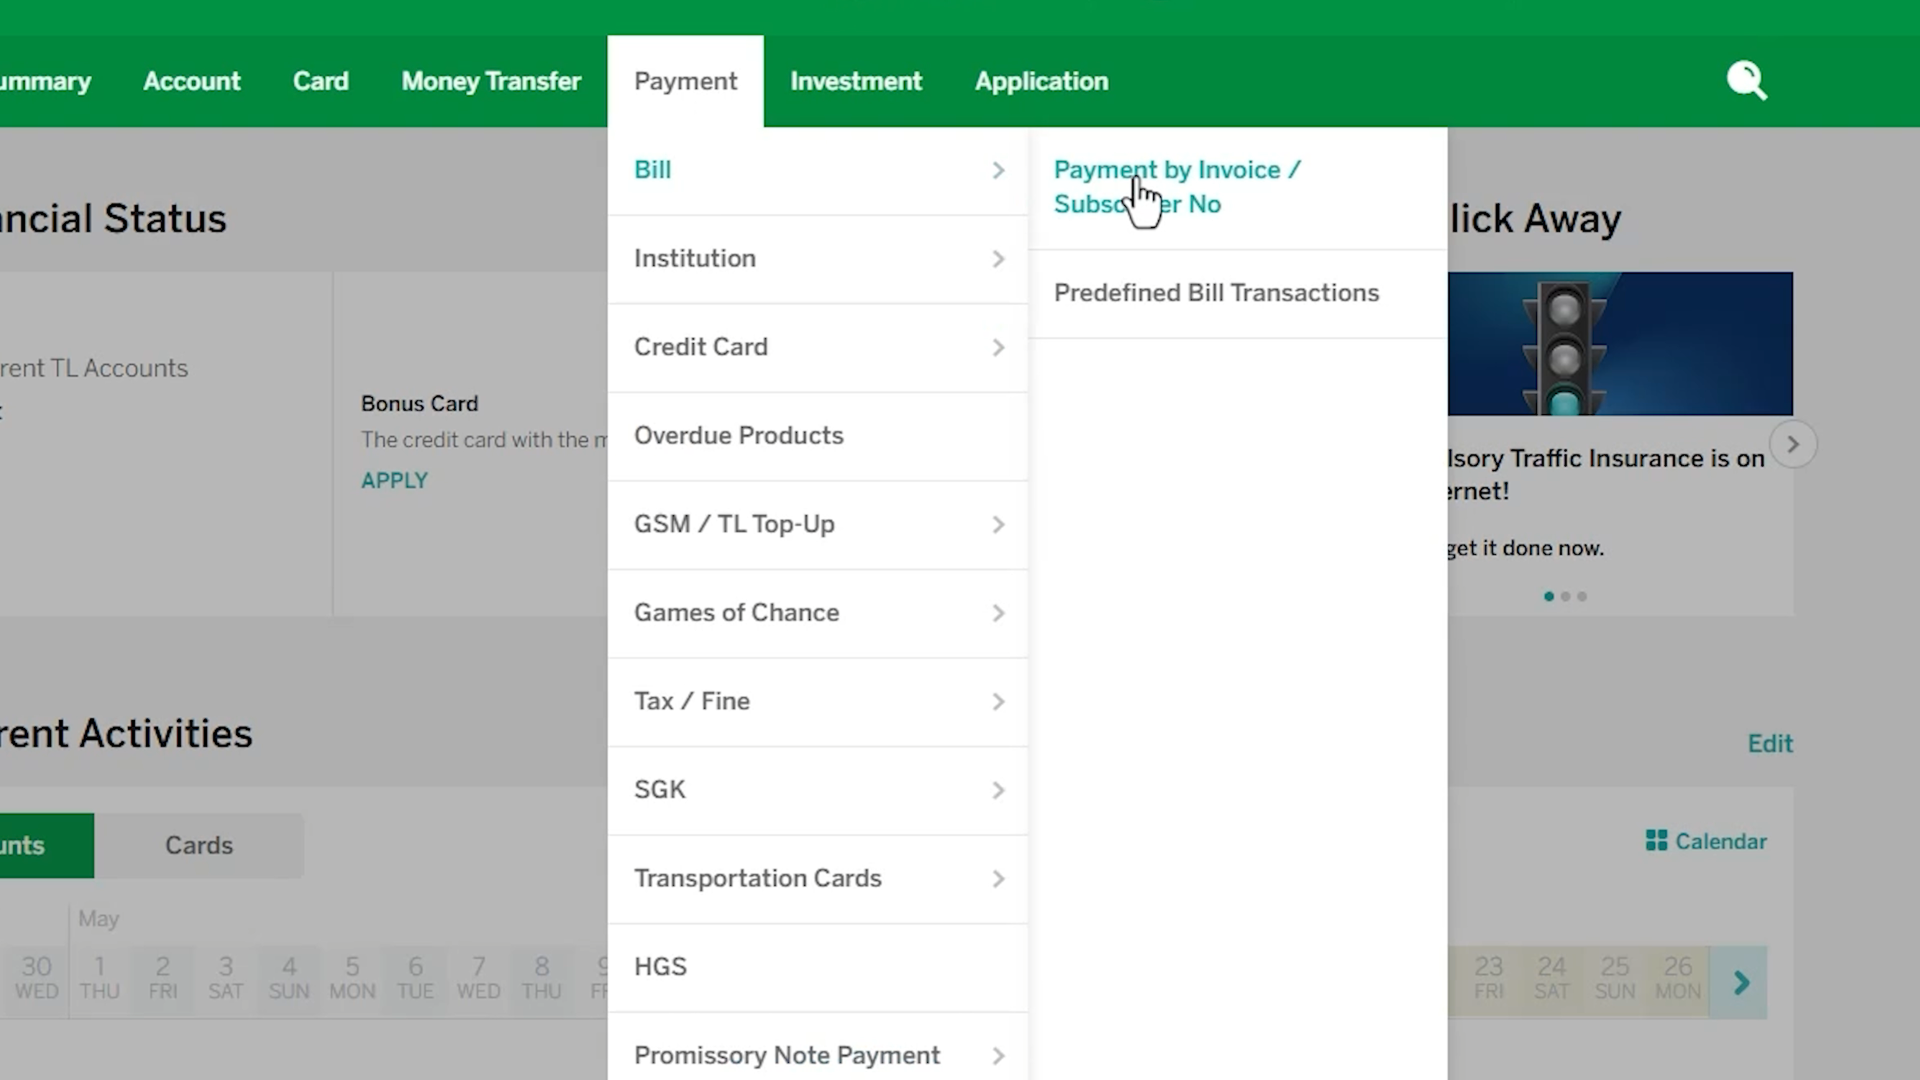1920x1080 pixels.
Task: Open the Investment menu
Action: tap(856, 81)
